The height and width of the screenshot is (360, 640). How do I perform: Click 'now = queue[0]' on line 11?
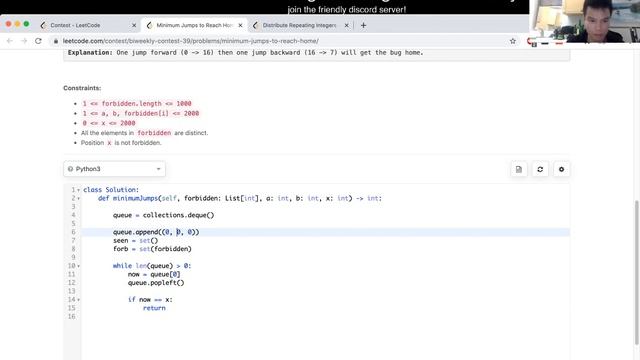click(154, 274)
